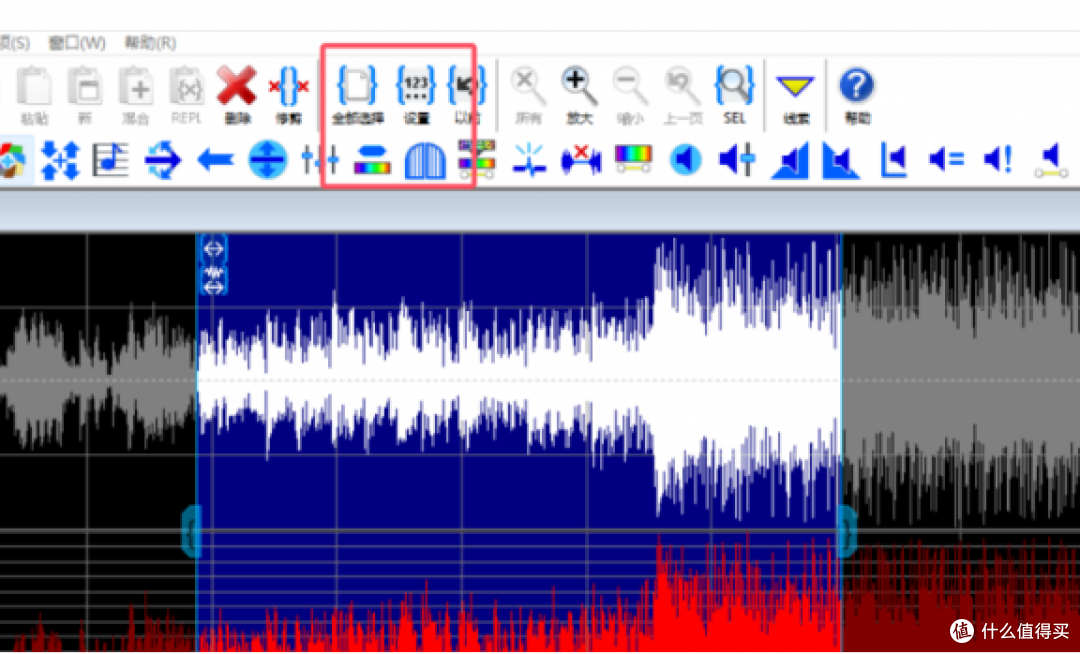The width and height of the screenshot is (1080, 654).
Task: Click the selection start marker handle
Action: (191, 531)
